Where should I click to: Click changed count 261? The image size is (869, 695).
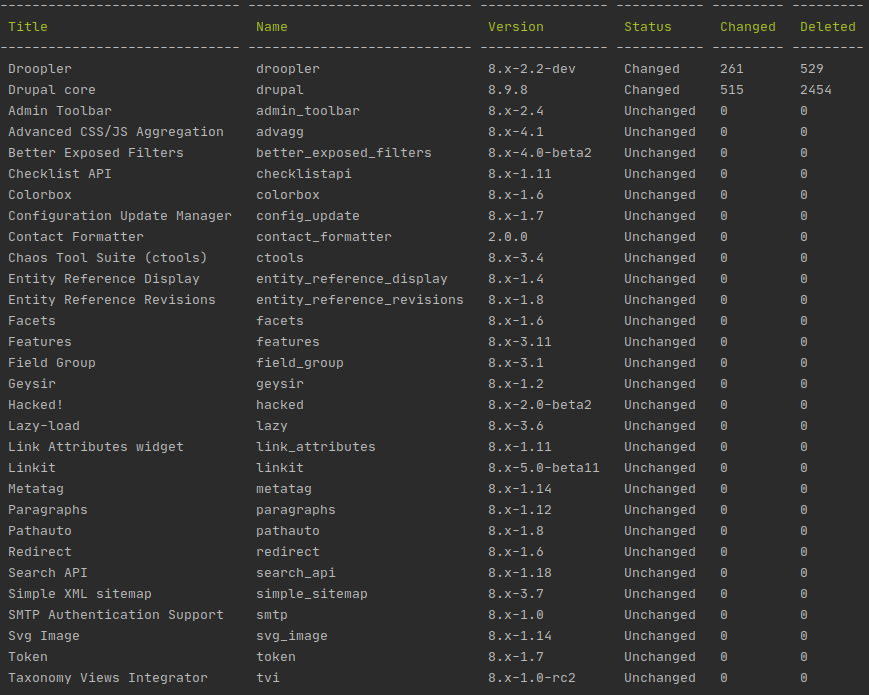pos(732,69)
